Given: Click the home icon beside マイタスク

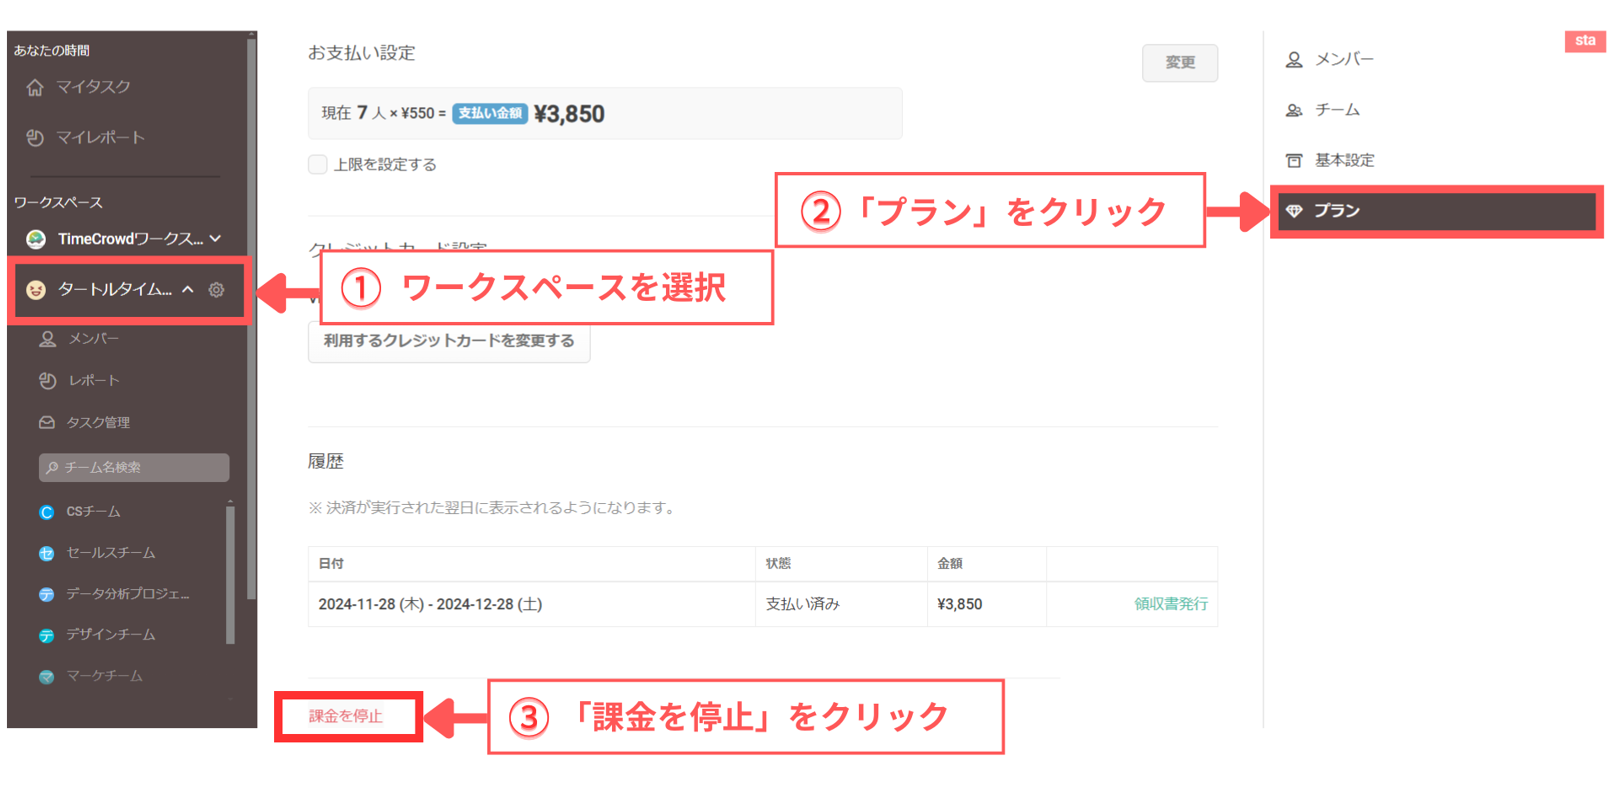Looking at the screenshot, I should [x=35, y=87].
